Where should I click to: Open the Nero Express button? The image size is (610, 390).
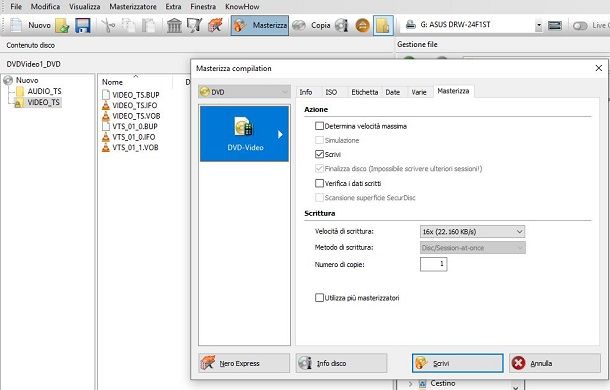tap(244, 363)
